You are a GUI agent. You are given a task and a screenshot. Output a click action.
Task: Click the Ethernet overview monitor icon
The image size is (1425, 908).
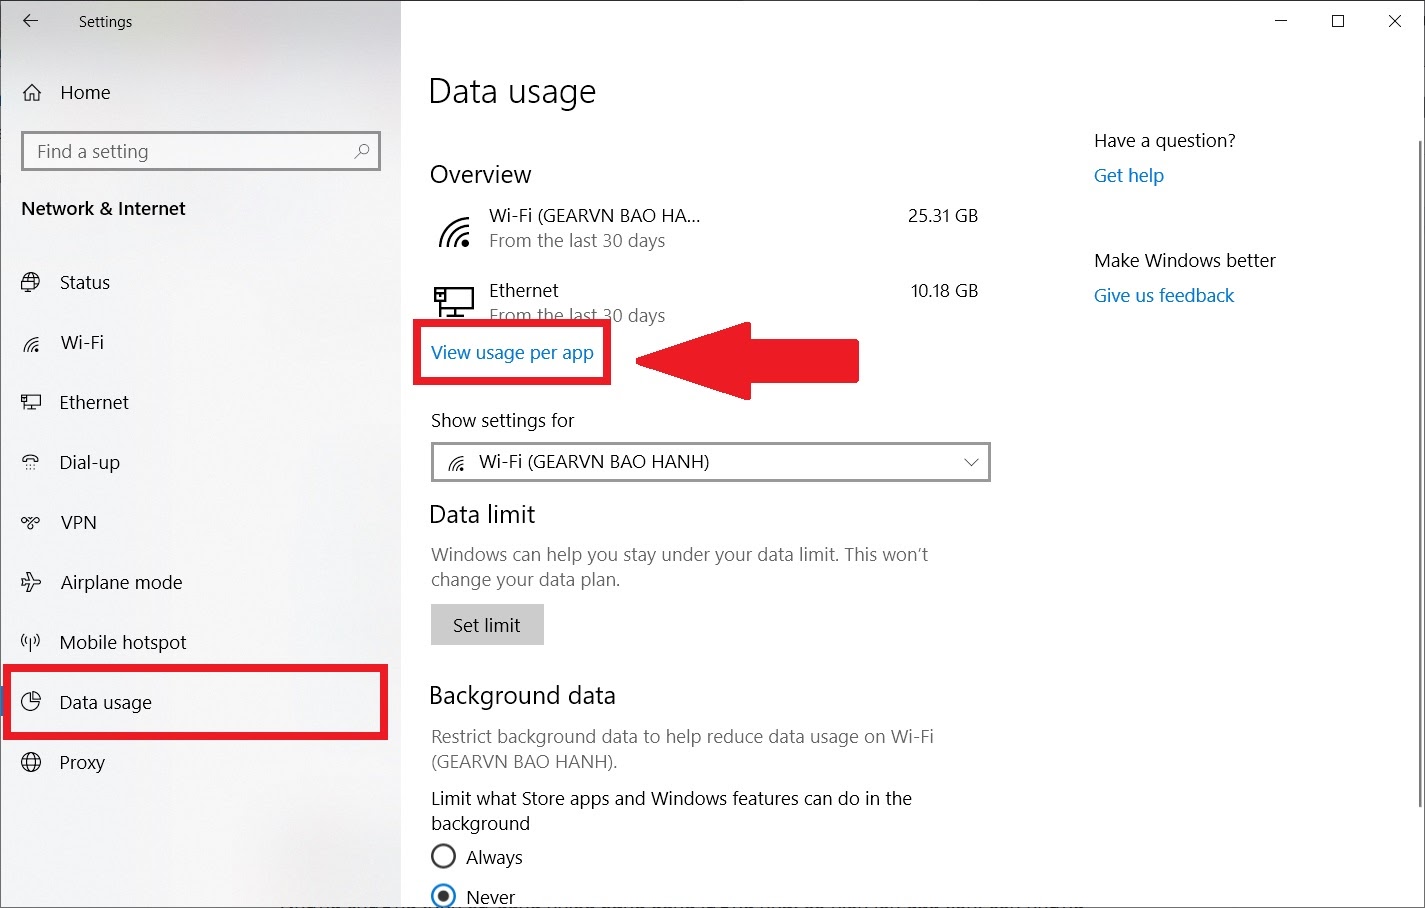point(454,301)
